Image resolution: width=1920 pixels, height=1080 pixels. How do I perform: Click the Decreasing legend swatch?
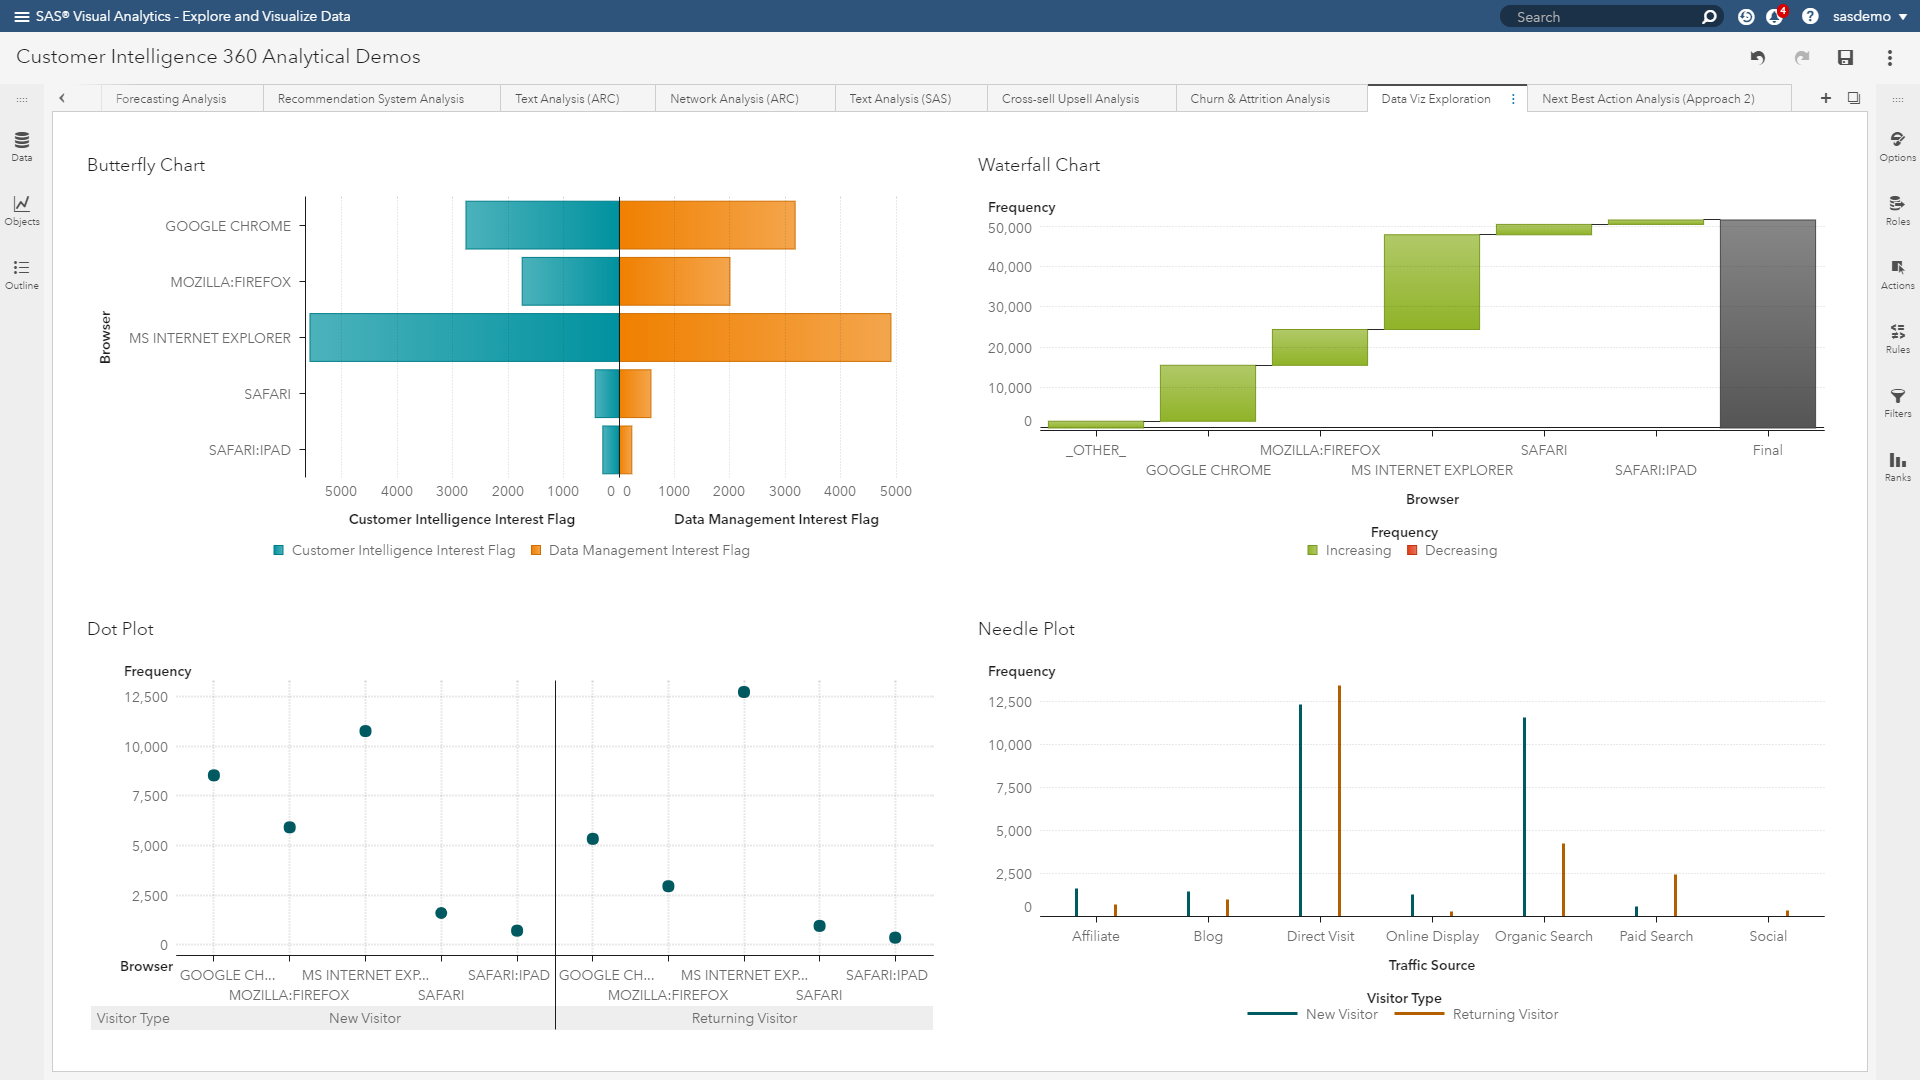point(1412,550)
